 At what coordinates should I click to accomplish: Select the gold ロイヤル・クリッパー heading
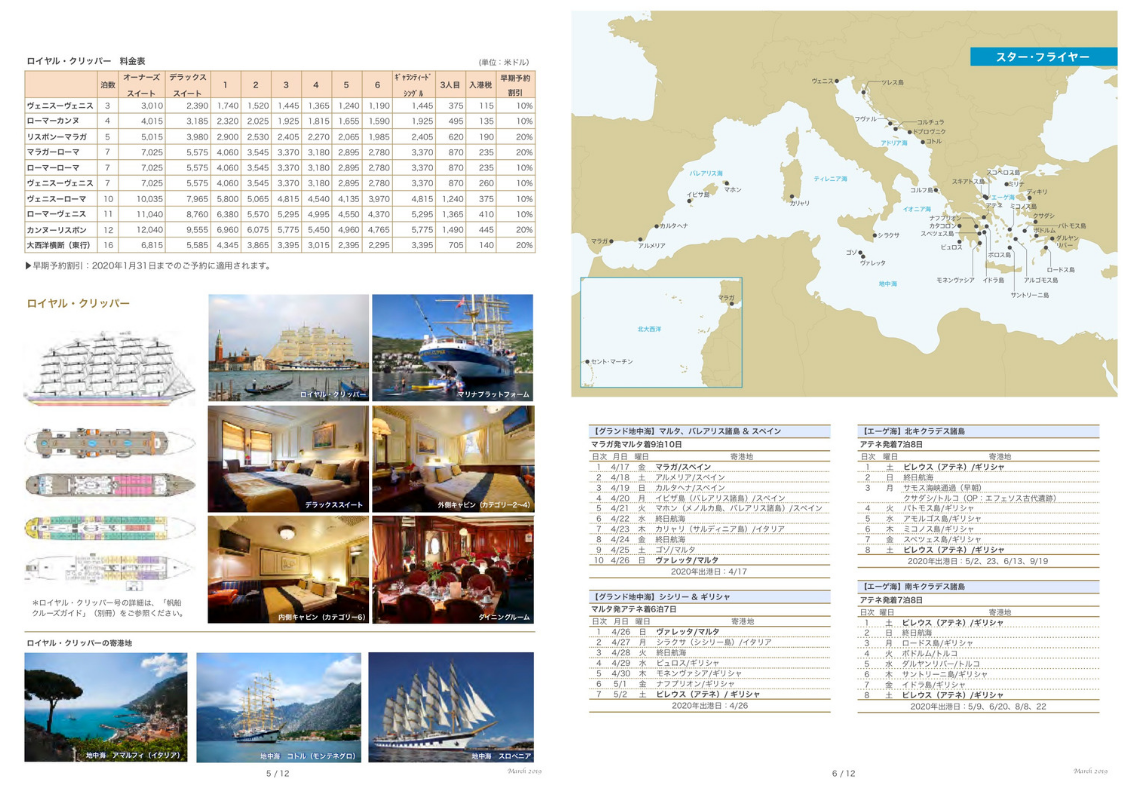(78, 304)
